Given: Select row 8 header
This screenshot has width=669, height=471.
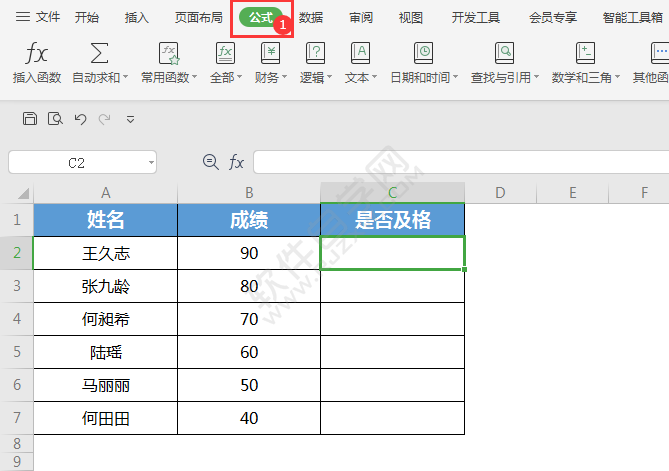Looking at the screenshot, I should pyautogui.click(x=17, y=444).
